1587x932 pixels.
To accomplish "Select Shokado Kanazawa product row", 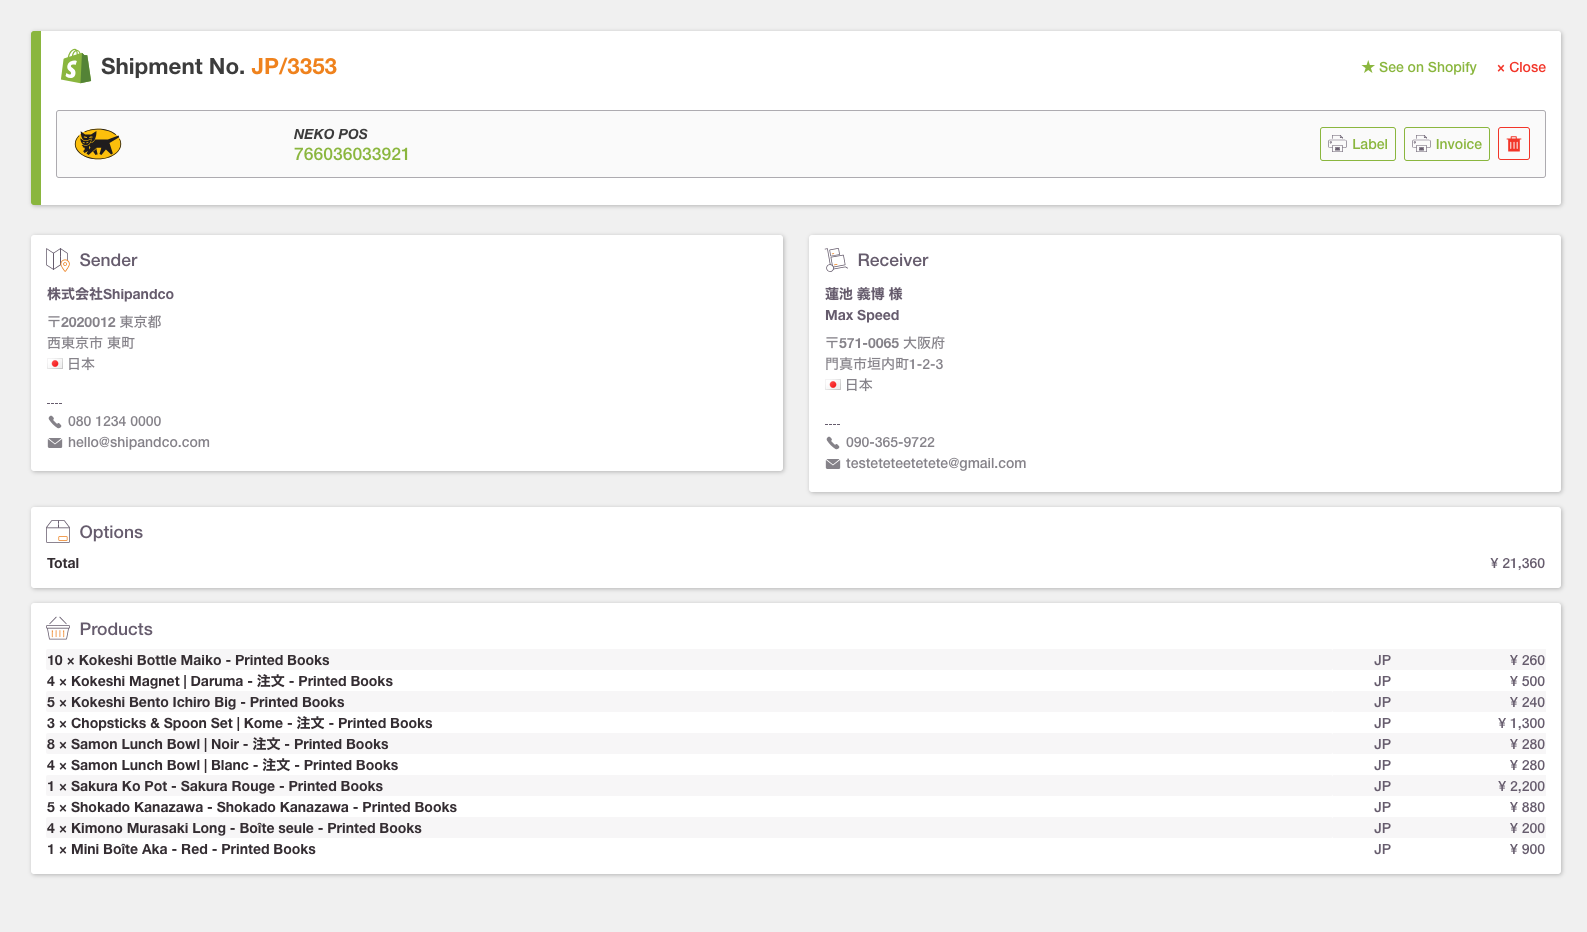I will click(x=796, y=807).
